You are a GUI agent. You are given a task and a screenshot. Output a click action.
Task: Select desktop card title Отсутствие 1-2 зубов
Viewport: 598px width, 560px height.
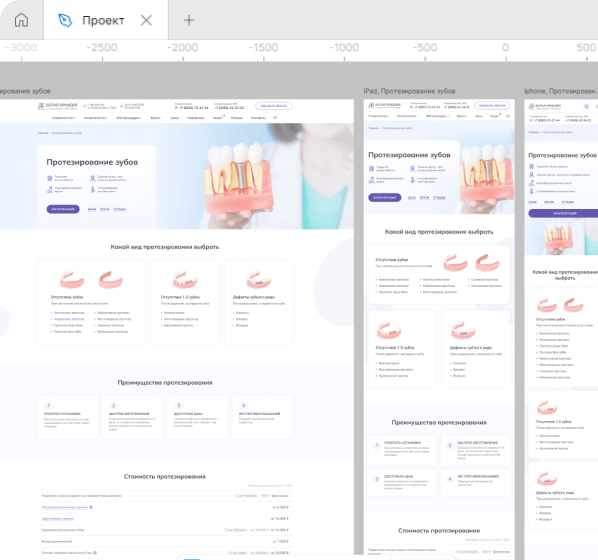(180, 297)
